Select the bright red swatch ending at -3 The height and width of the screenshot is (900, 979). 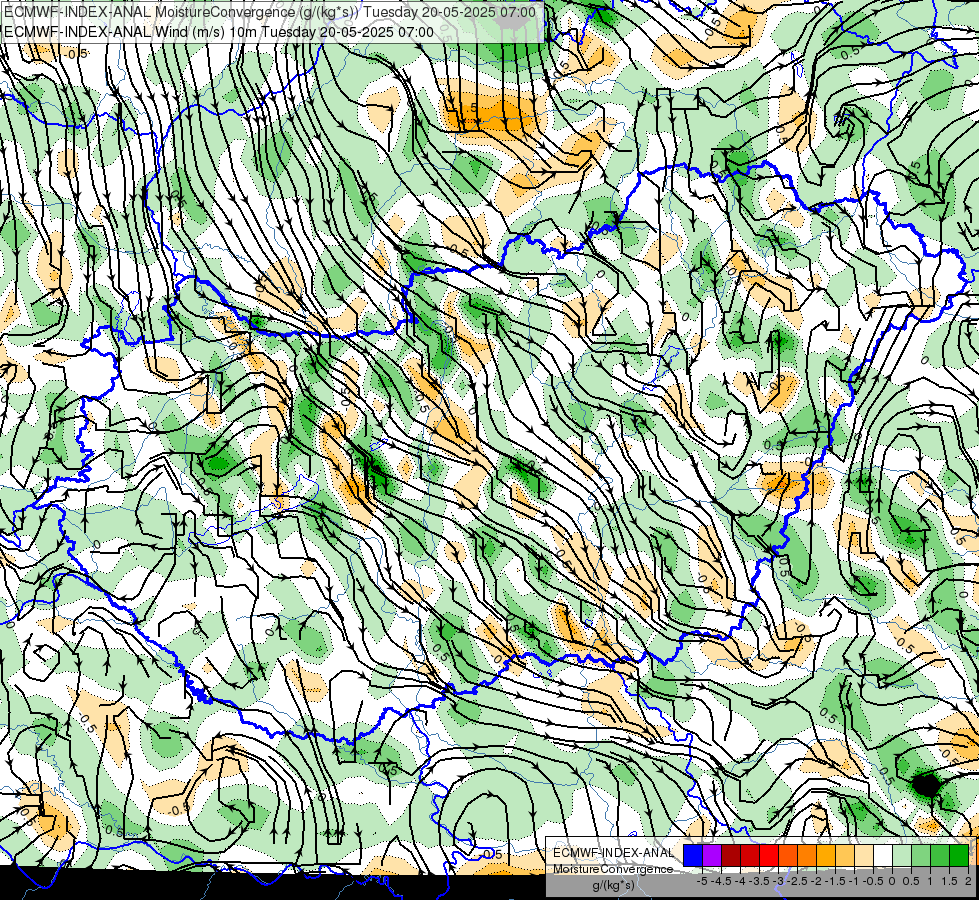click(769, 856)
